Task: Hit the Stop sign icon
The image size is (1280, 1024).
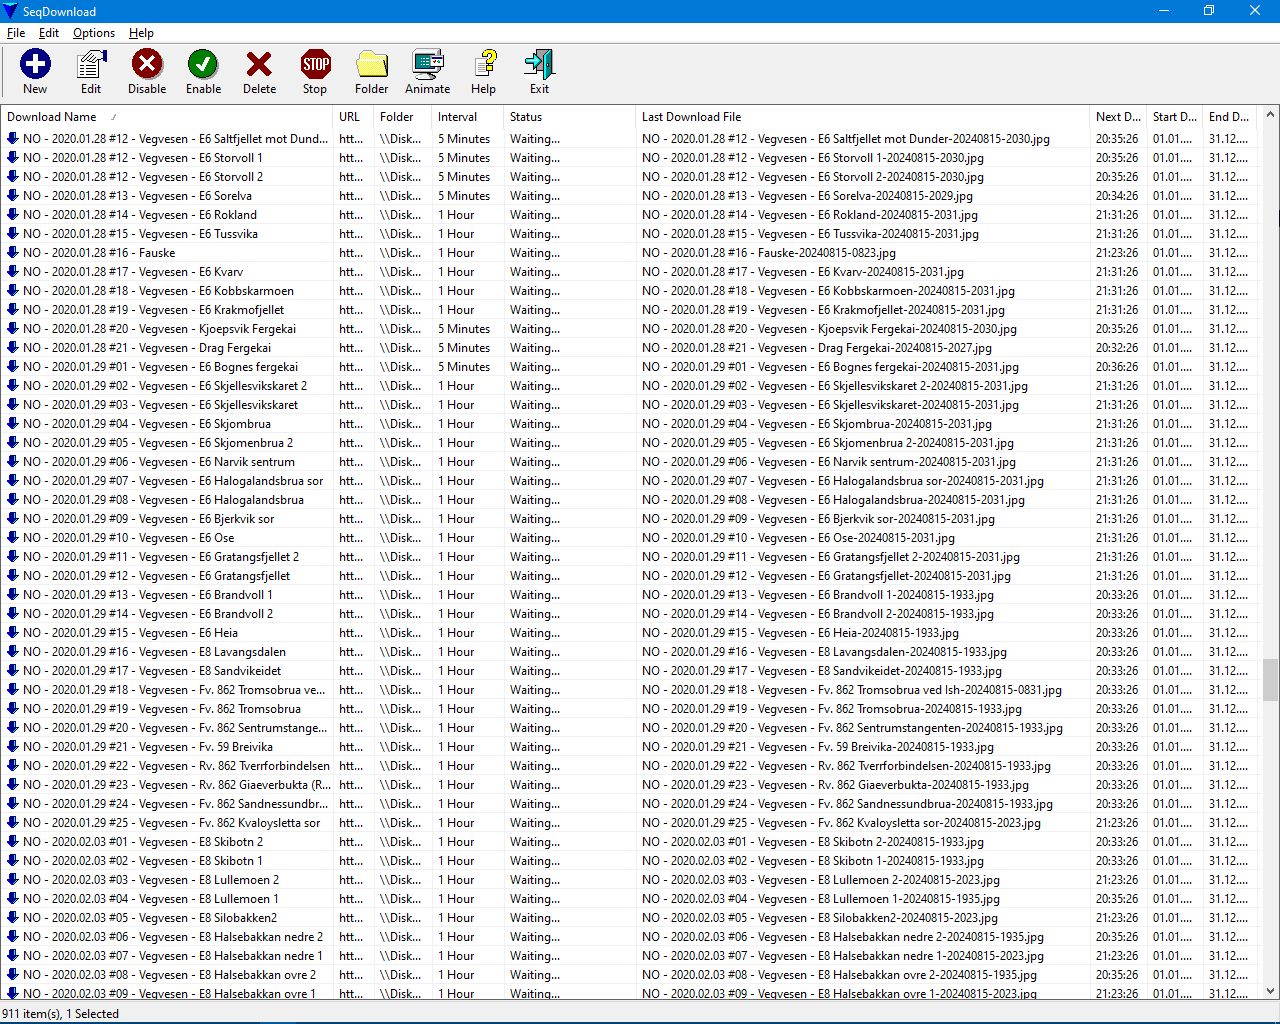Action: click(315, 72)
